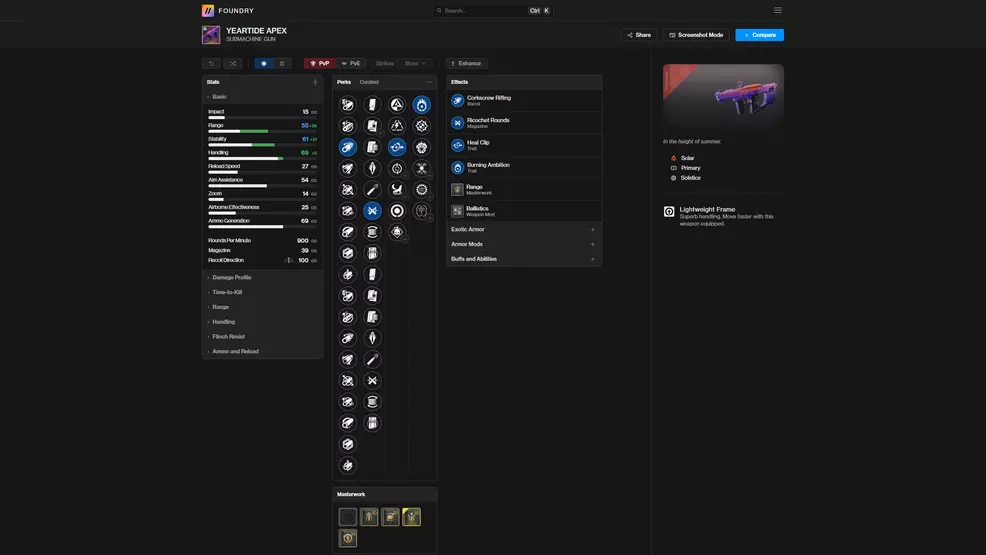
Task: Switch to the Perks tab
Action: click(344, 82)
